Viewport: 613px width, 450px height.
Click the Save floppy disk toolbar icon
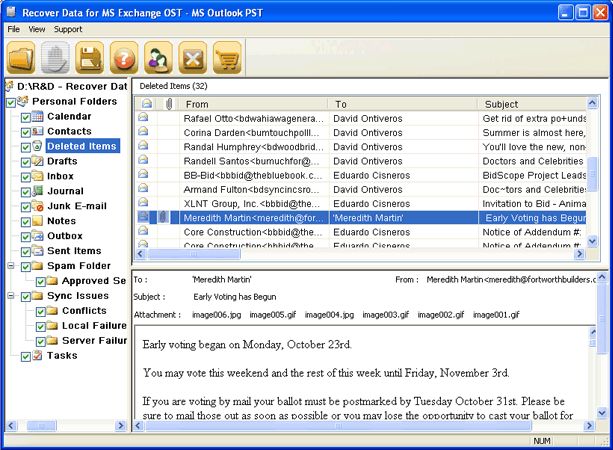pos(90,58)
